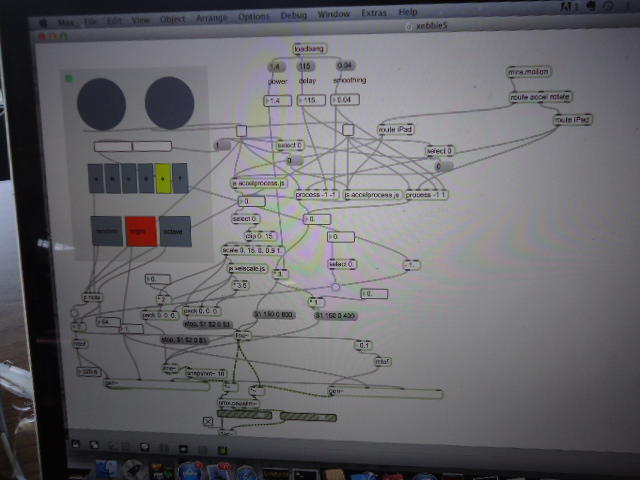Select the leftmost grey tab in six-button row

click(96, 179)
